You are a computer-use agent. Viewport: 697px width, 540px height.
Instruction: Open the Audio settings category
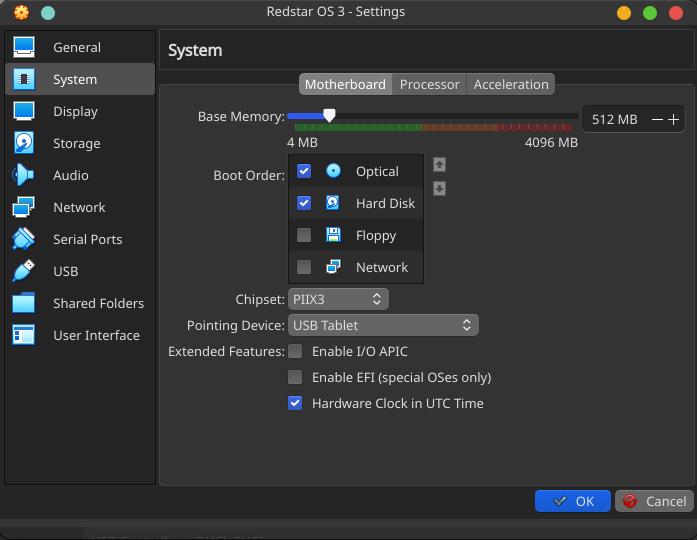click(80, 175)
